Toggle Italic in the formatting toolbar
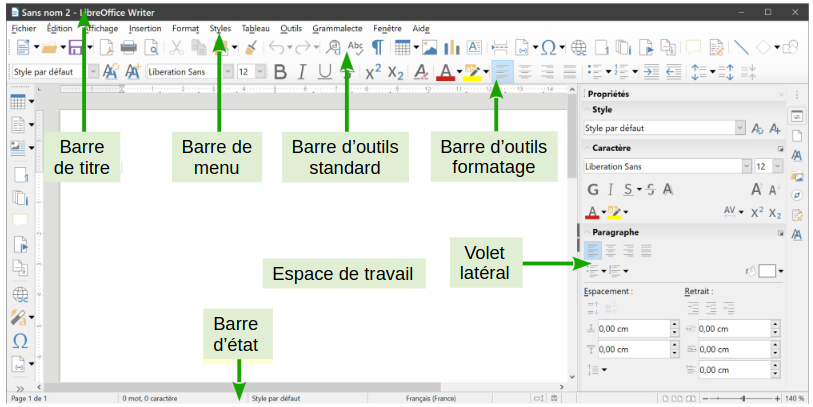The image size is (813, 407). (302, 72)
